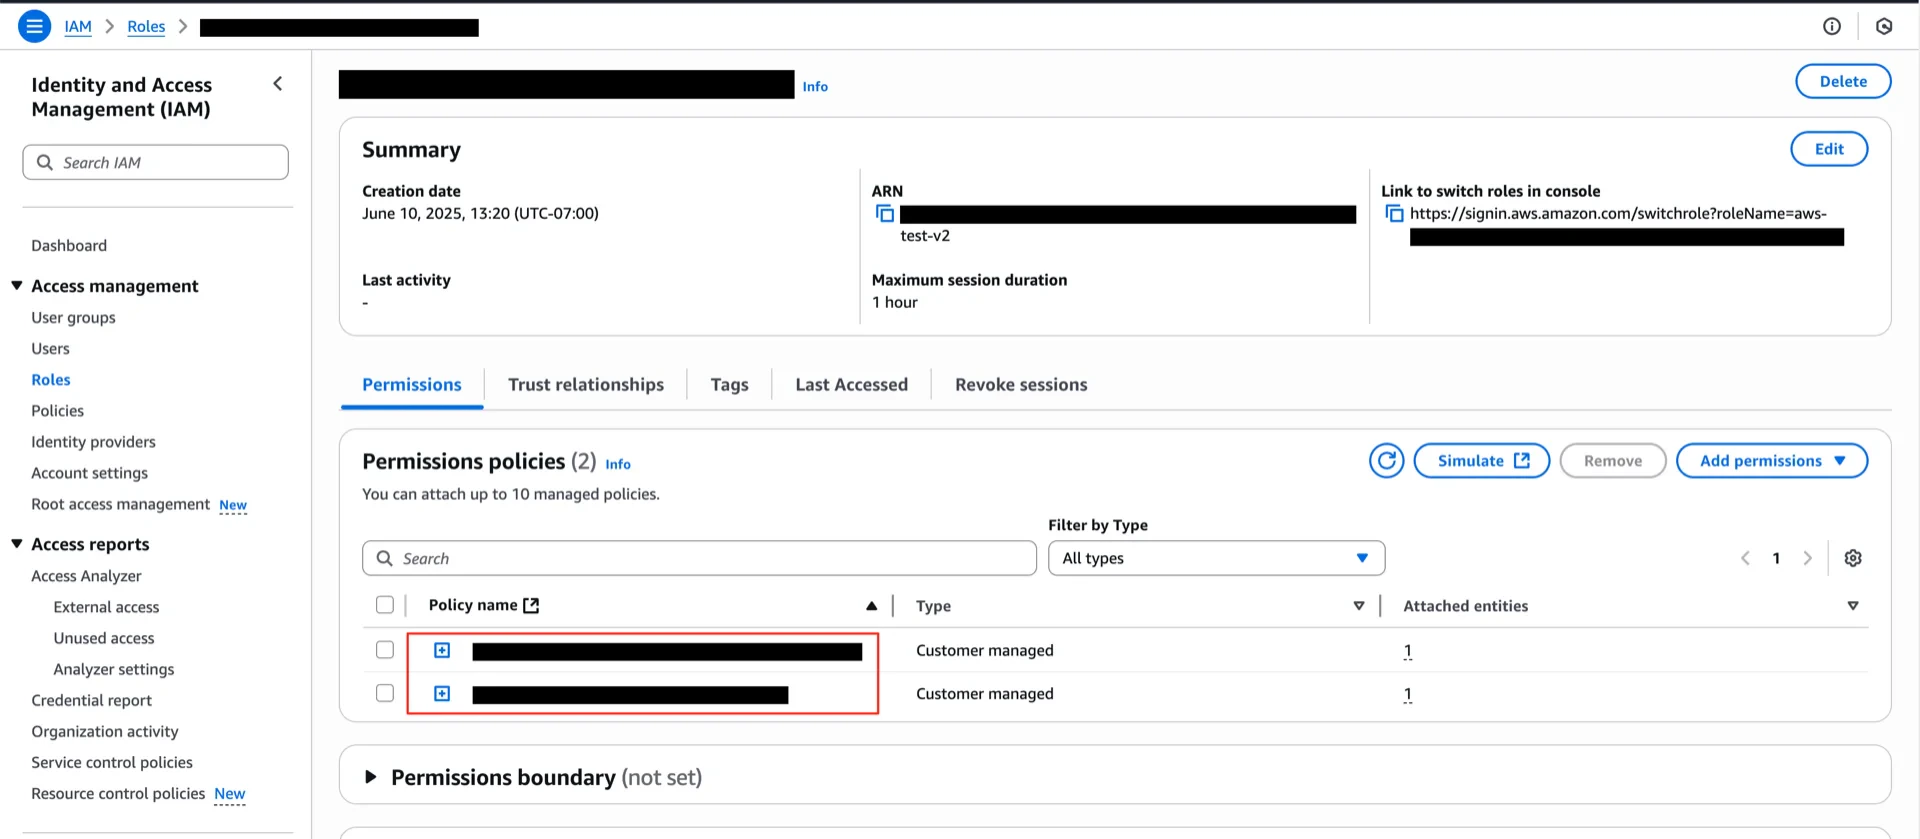Open the IAM breadcrumb link
Screen dimensions: 1920x839
click(x=78, y=27)
